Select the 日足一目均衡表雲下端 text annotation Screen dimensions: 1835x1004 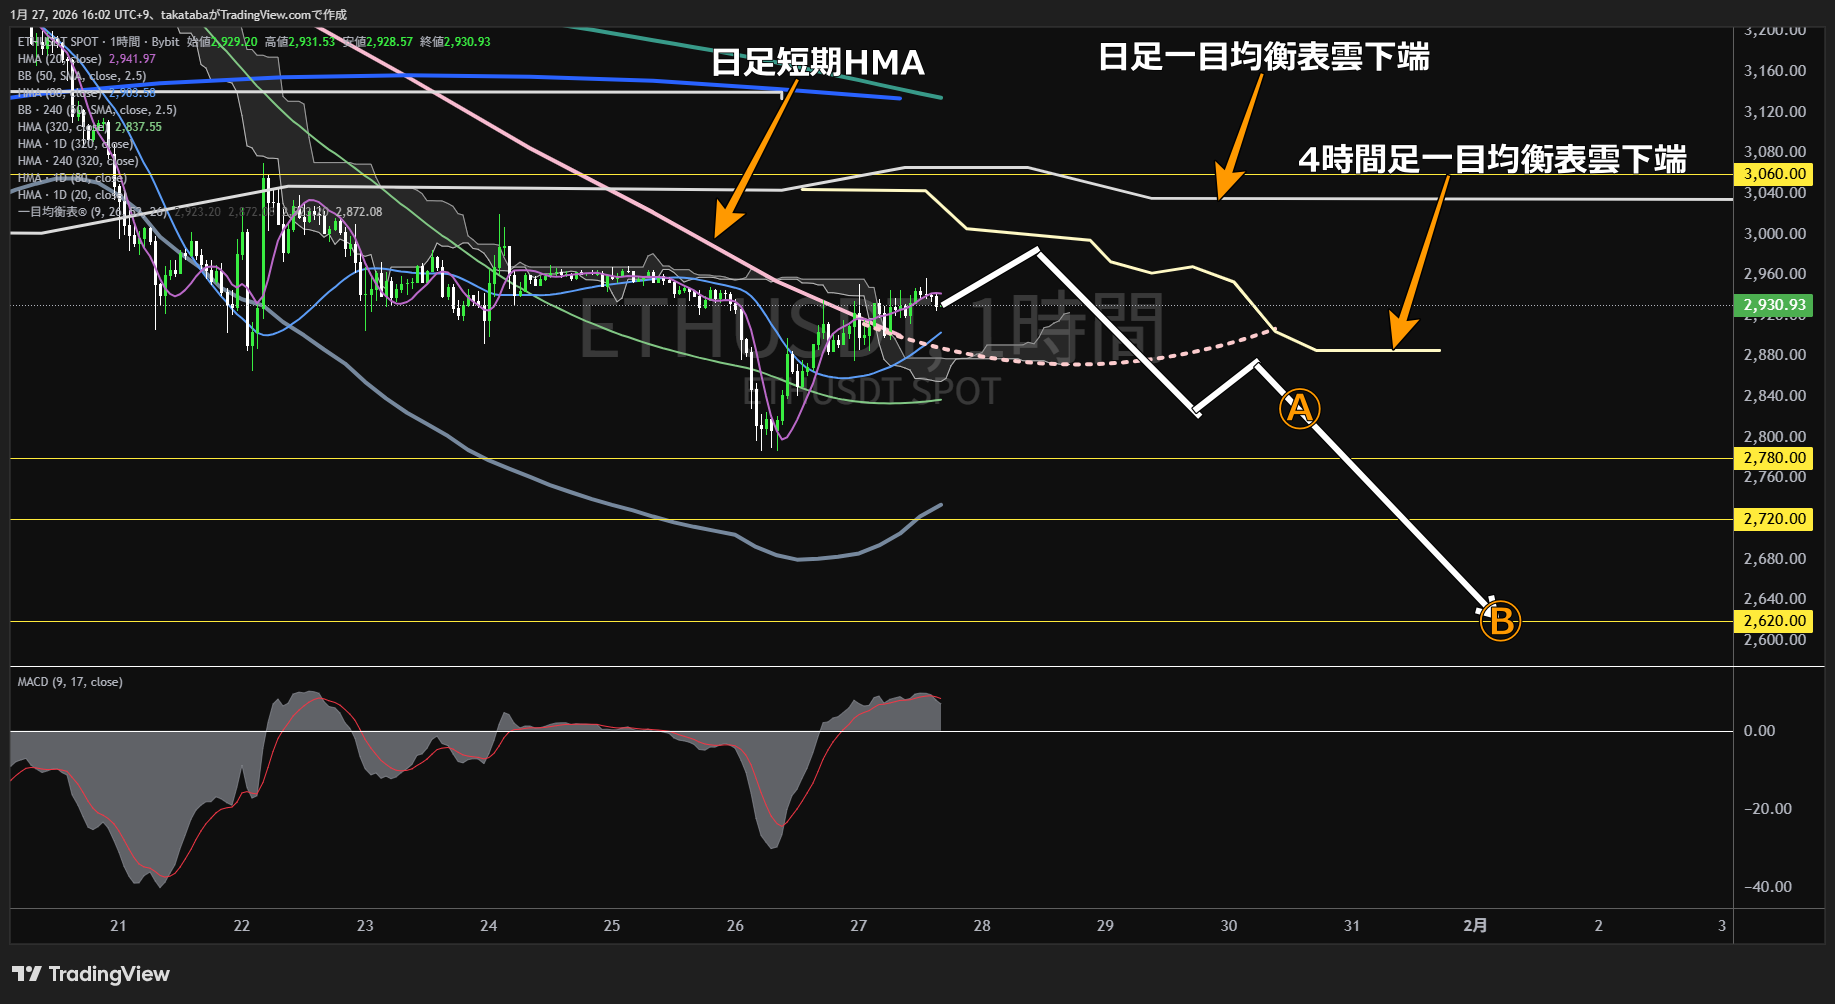click(1264, 57)
